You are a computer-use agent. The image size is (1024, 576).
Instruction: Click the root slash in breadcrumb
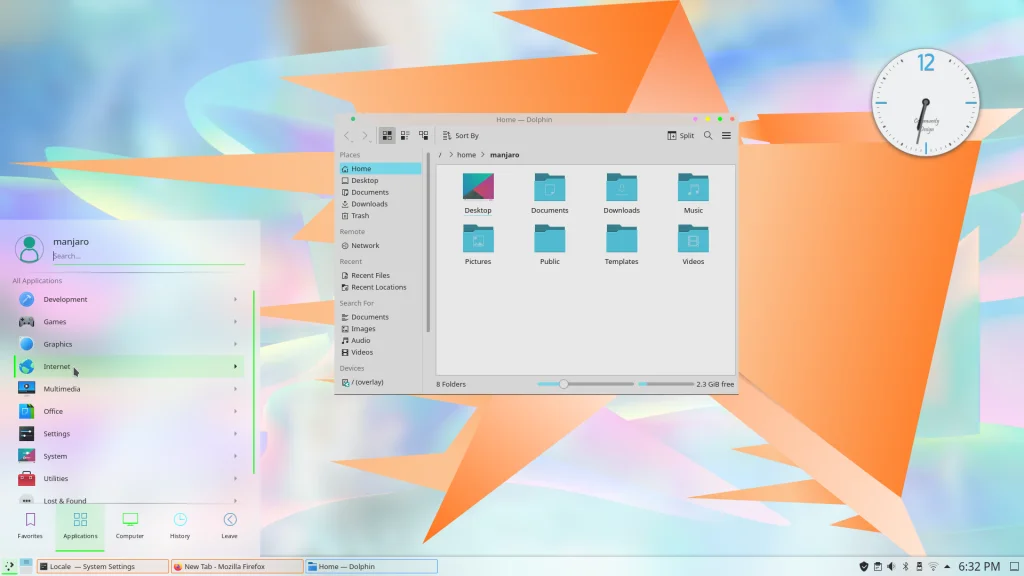(x=440, y=155)
